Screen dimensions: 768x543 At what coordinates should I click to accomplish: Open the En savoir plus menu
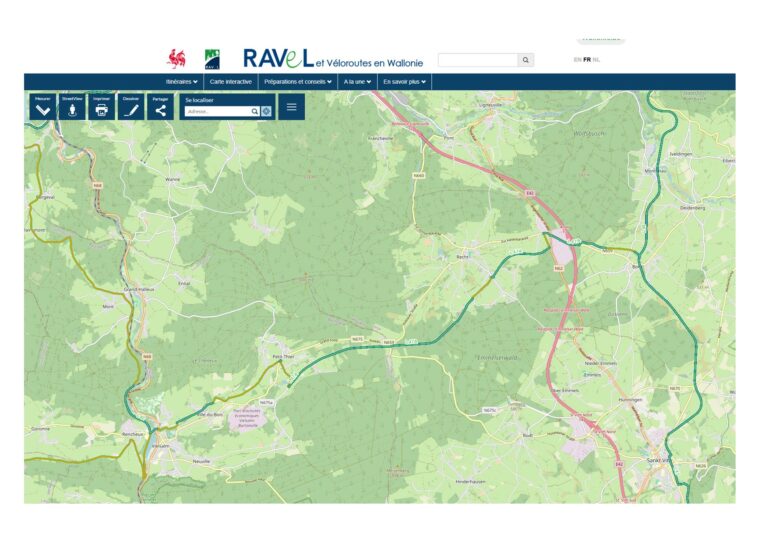click(x=405, y=82)
